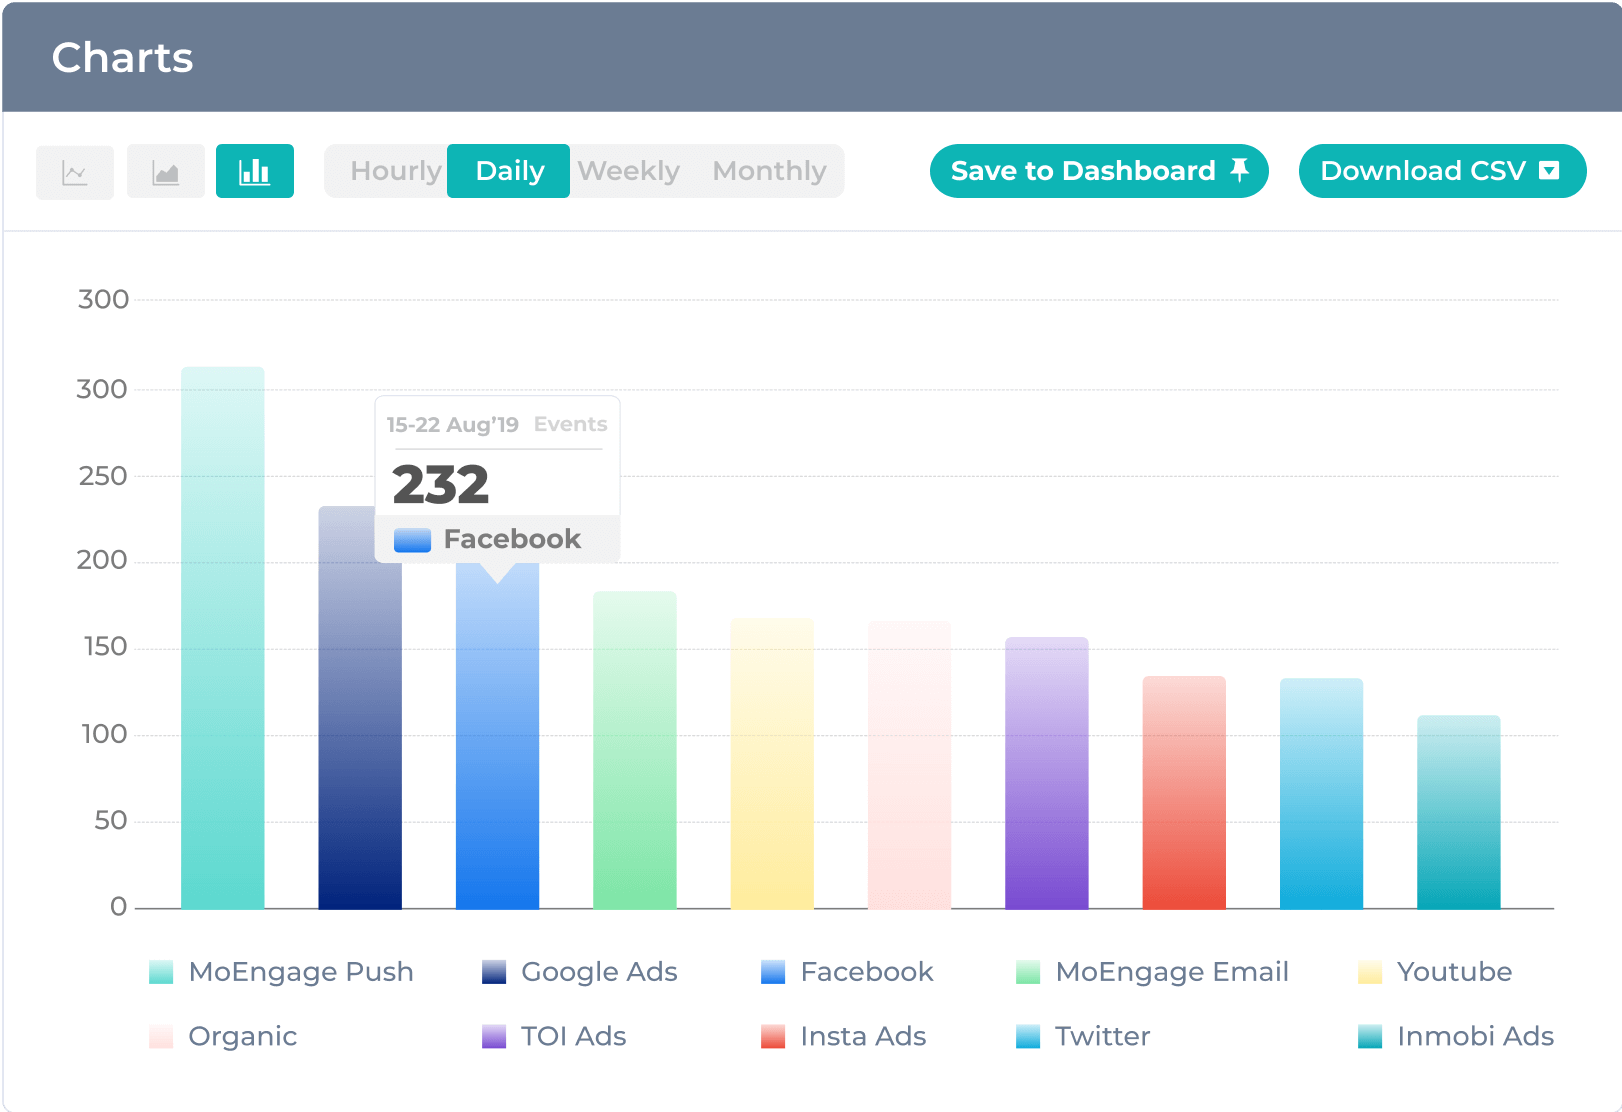Click the Charts header title
The image size is (1622, 1112).
point(123,58)
